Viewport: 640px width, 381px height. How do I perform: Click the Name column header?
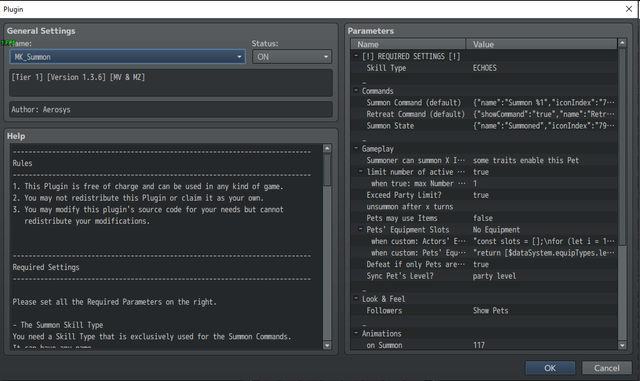(408, 44)
